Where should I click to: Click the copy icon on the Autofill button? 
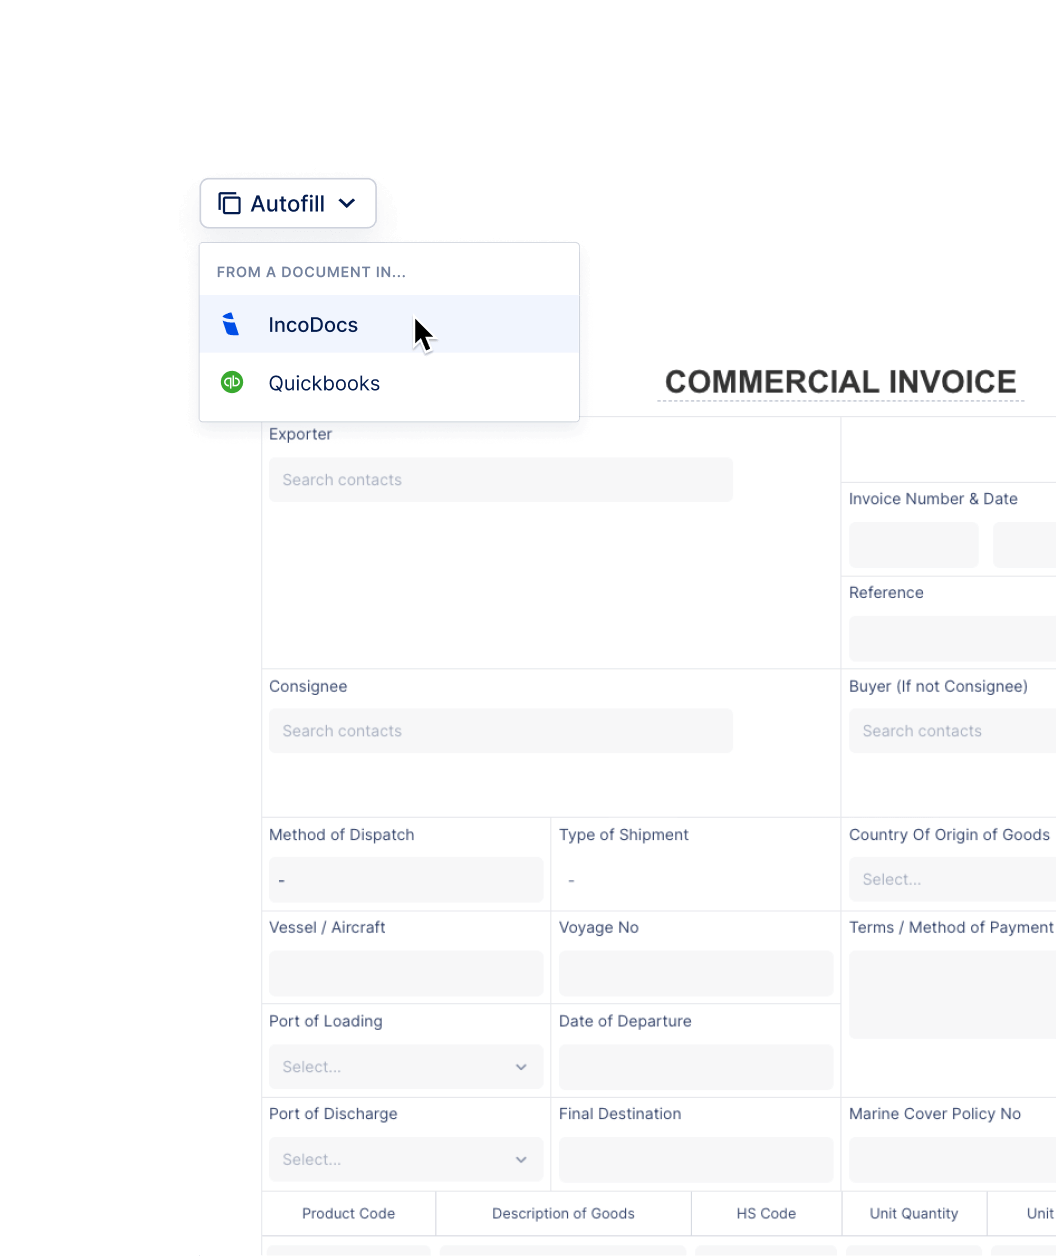point(228,202)
